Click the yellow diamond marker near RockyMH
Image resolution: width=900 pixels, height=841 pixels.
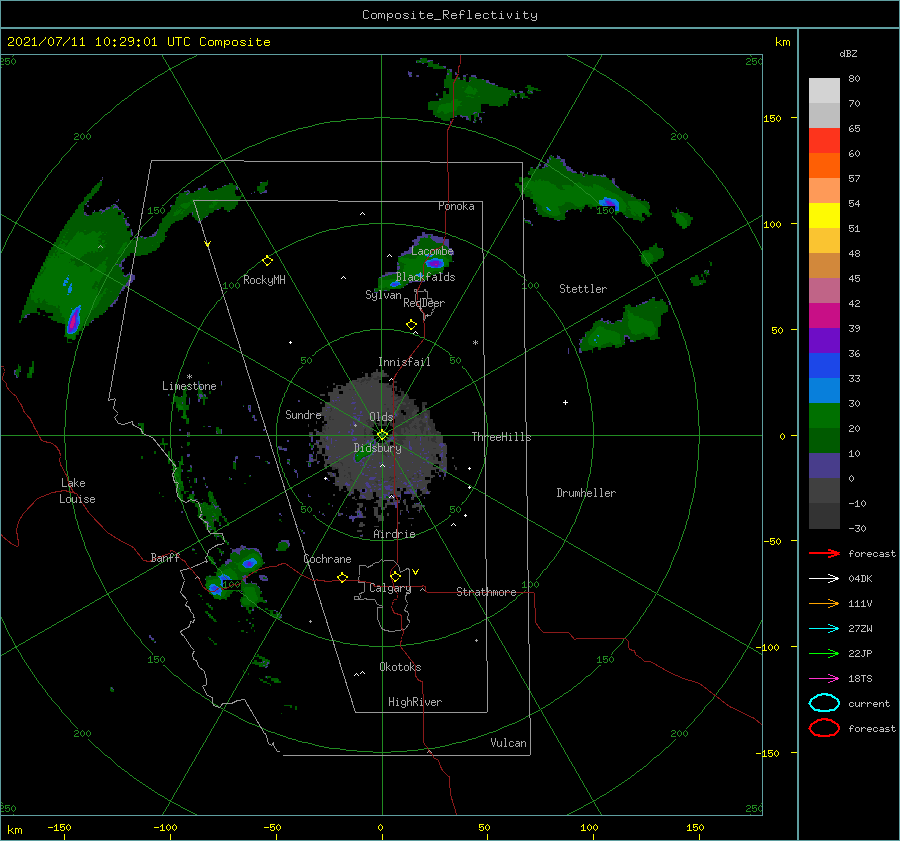coord(267,261)
